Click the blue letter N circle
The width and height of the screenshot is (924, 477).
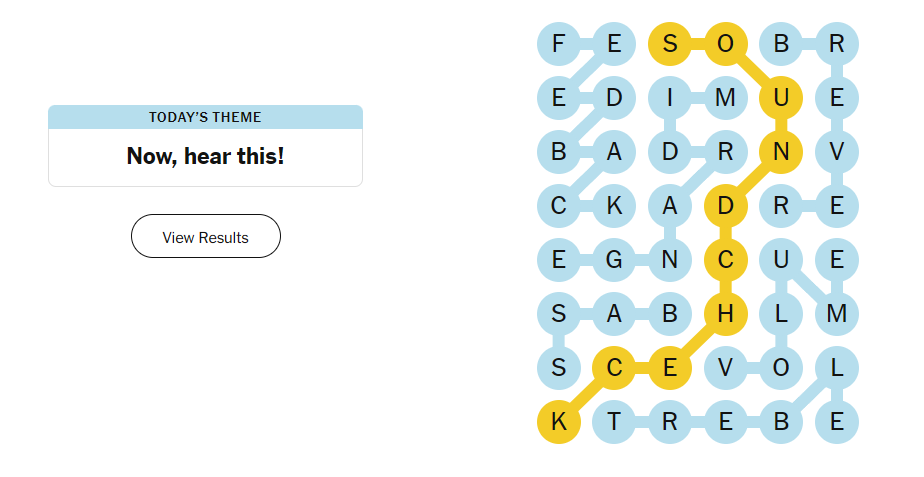tap(670, 260)
